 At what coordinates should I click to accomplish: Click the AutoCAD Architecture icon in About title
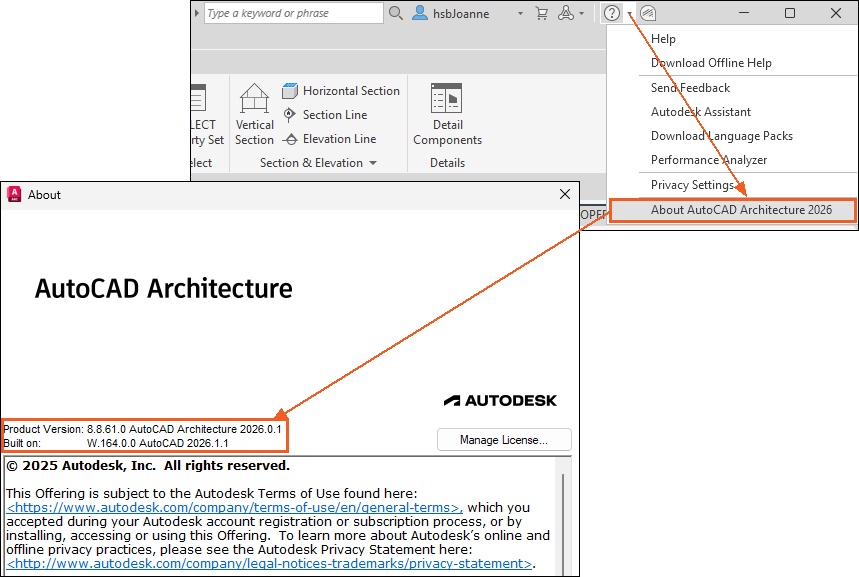14,195
